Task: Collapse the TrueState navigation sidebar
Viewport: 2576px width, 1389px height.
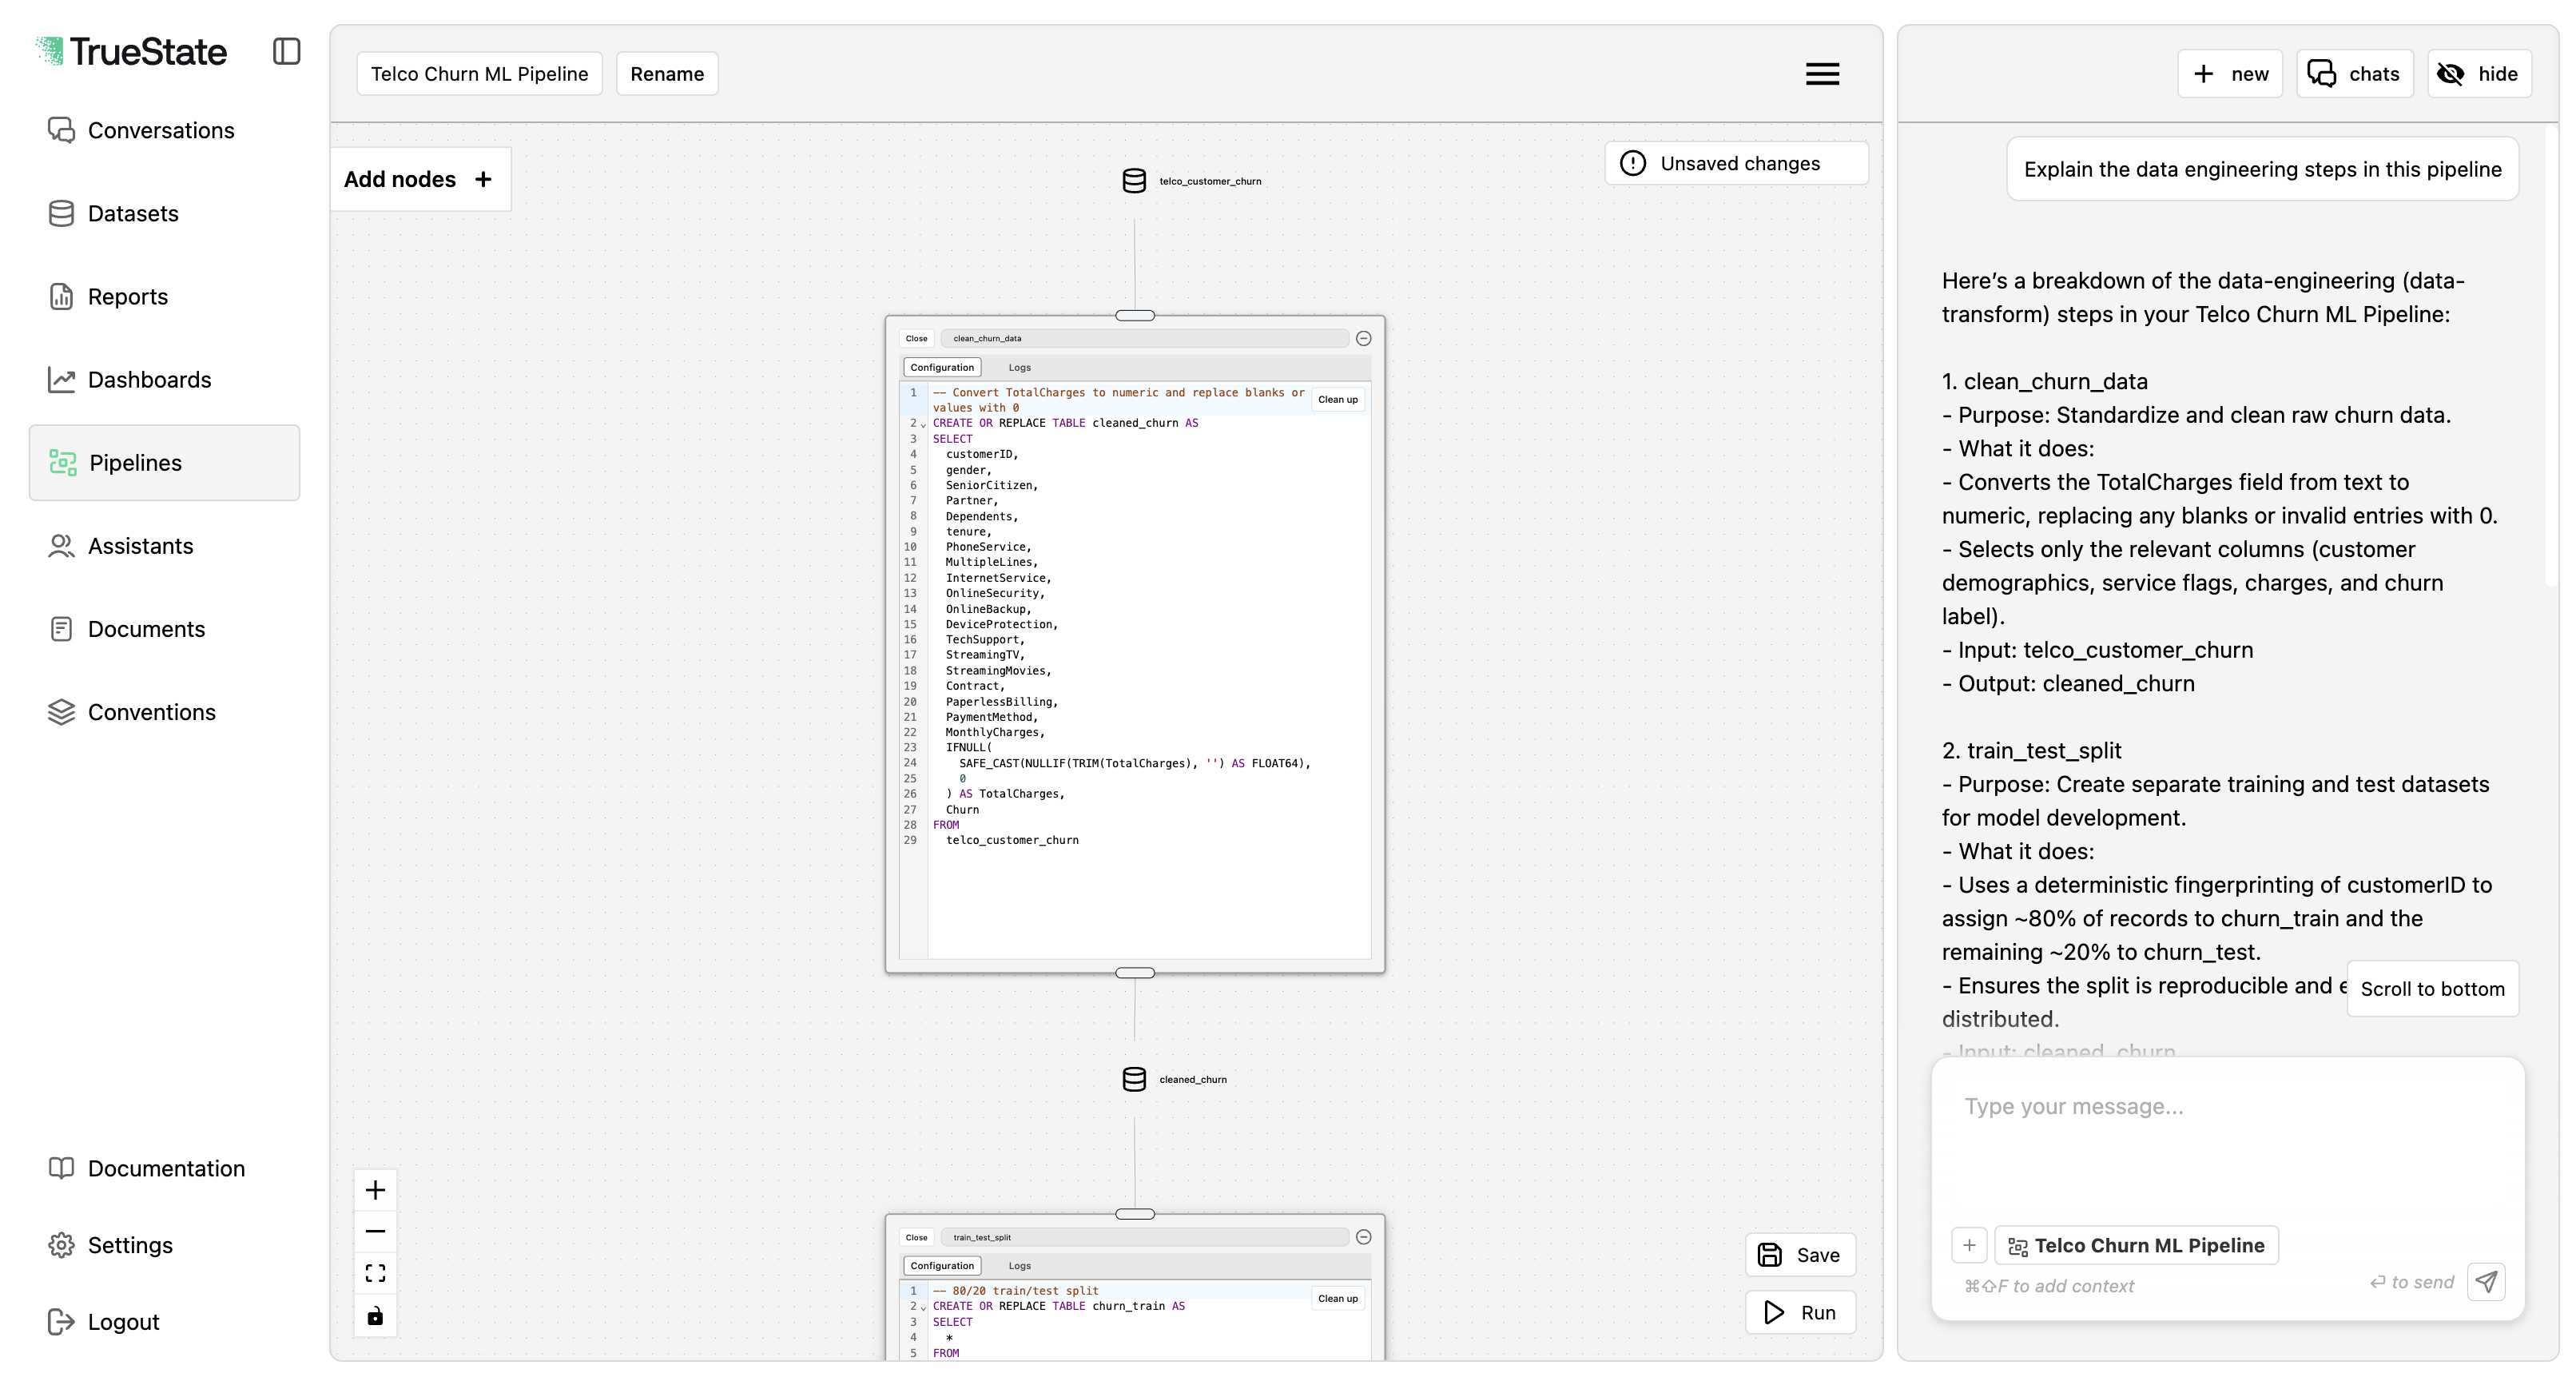Action: coord(286,51)
